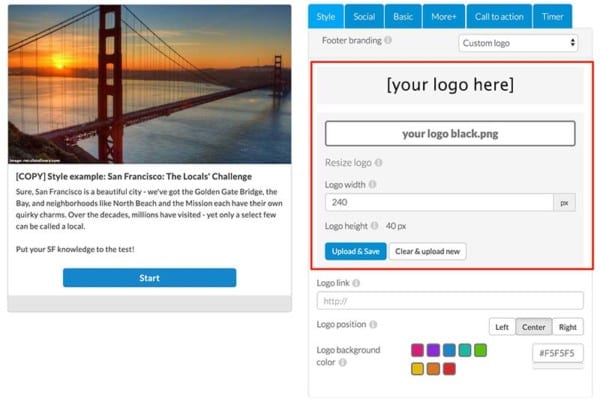Click the Logo link http:// field
The image size is (600, 399).
click(450, 301)
